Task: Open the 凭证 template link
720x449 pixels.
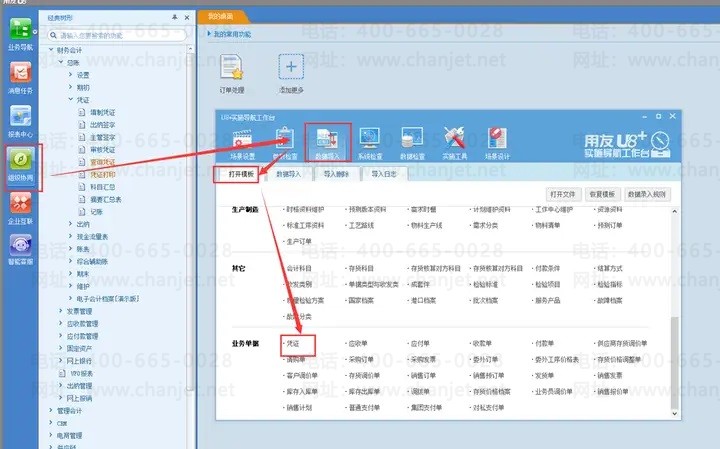Action: click(x=293, y=343)
